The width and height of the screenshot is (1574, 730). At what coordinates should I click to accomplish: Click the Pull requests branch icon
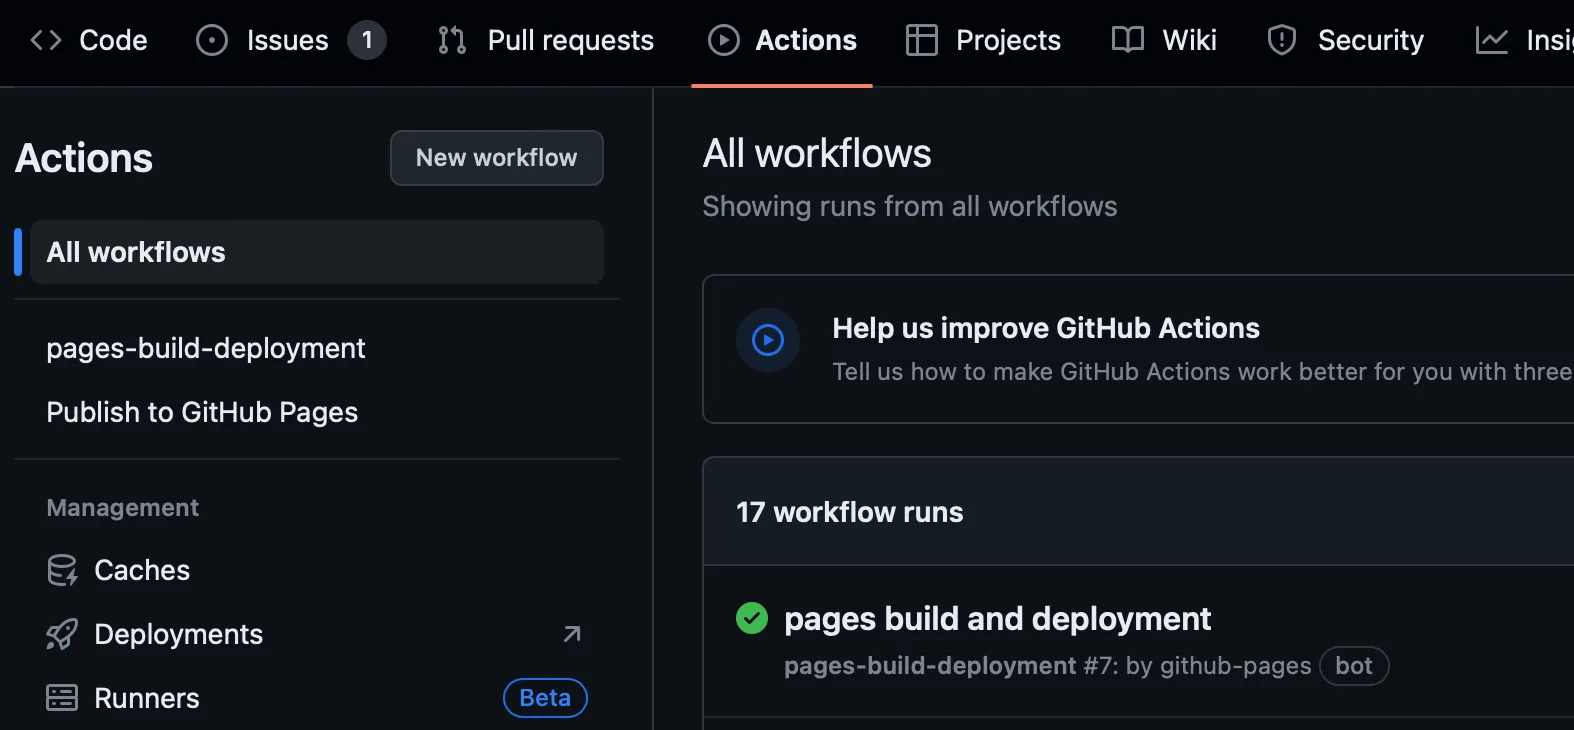452,40
